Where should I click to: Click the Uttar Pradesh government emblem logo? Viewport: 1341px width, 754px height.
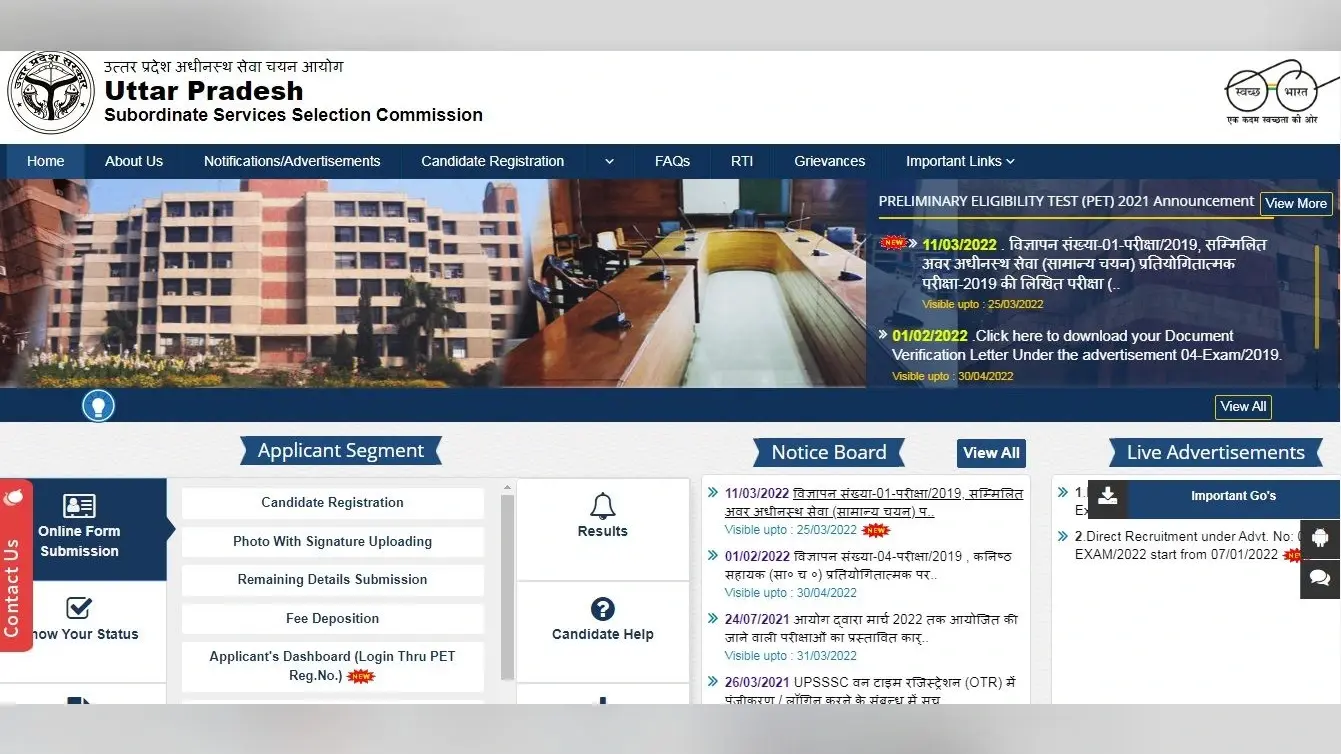(50, 92)
